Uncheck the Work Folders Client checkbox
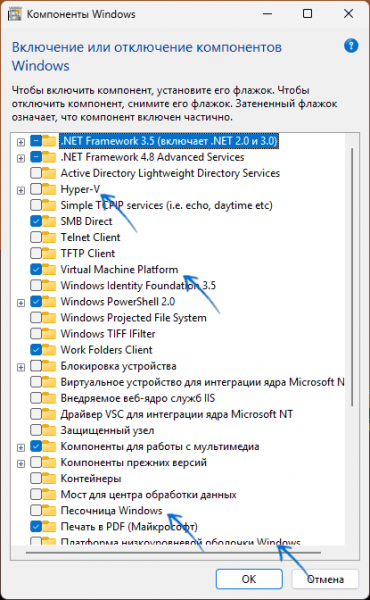 36,350
